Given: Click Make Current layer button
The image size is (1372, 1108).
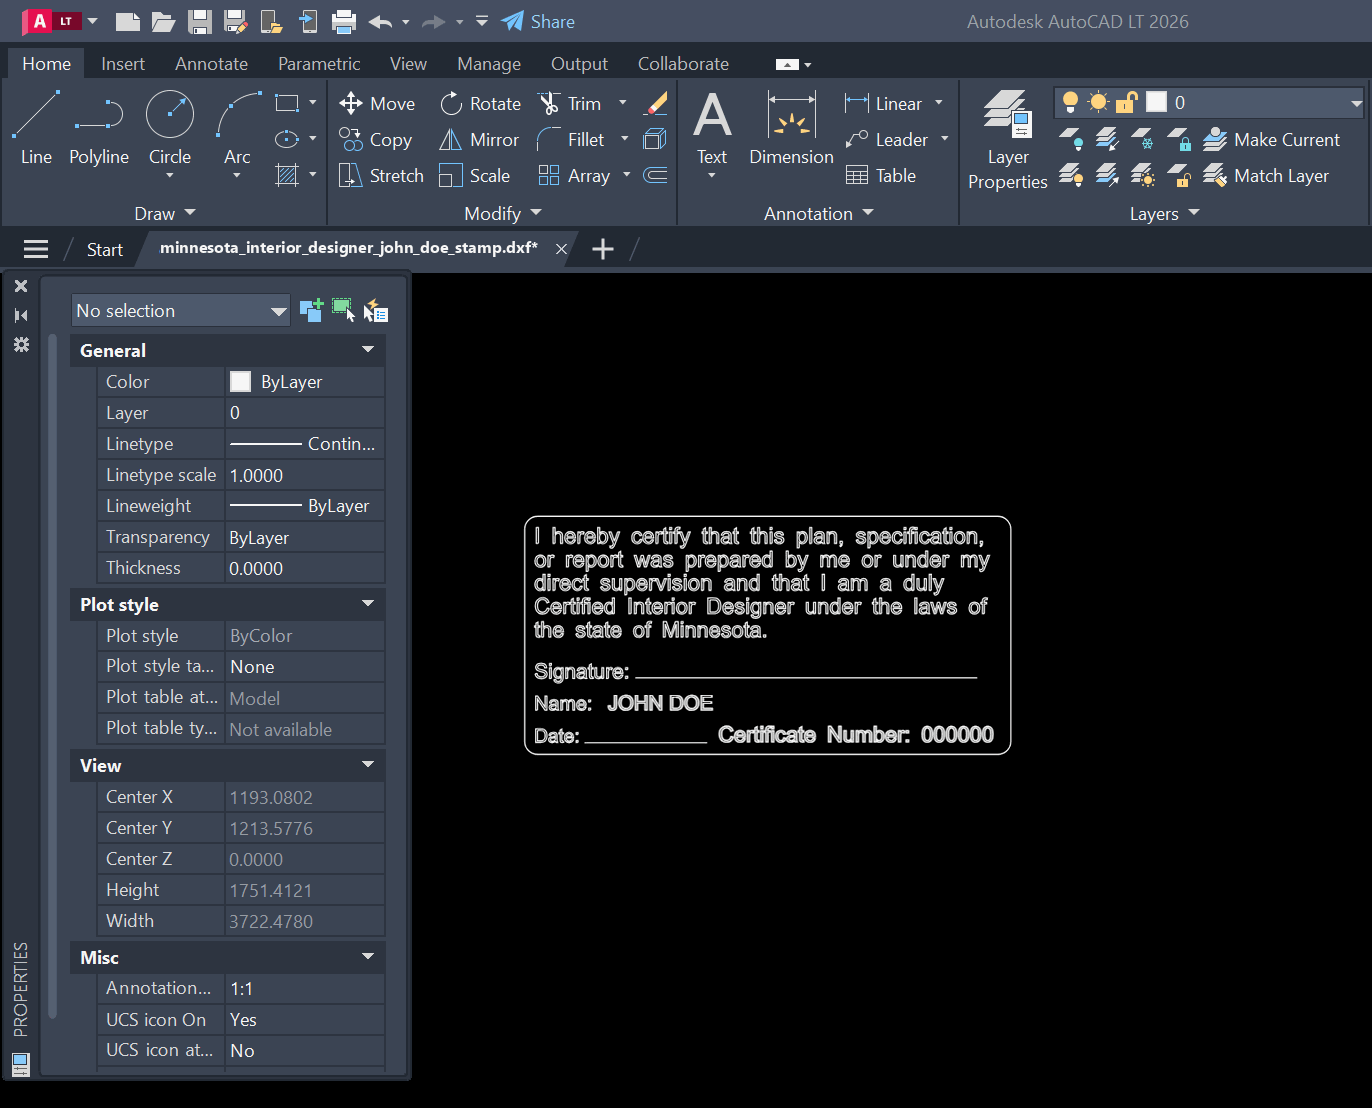Looking at the screenshot, I should coord(1271,139).
